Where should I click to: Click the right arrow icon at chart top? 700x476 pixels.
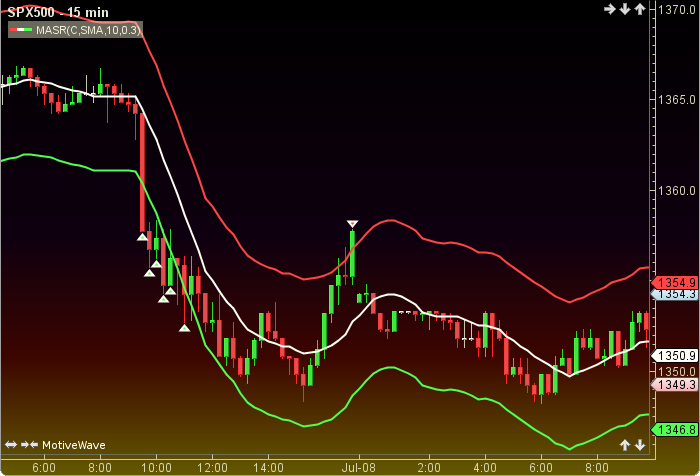click(x=610, y=9)
